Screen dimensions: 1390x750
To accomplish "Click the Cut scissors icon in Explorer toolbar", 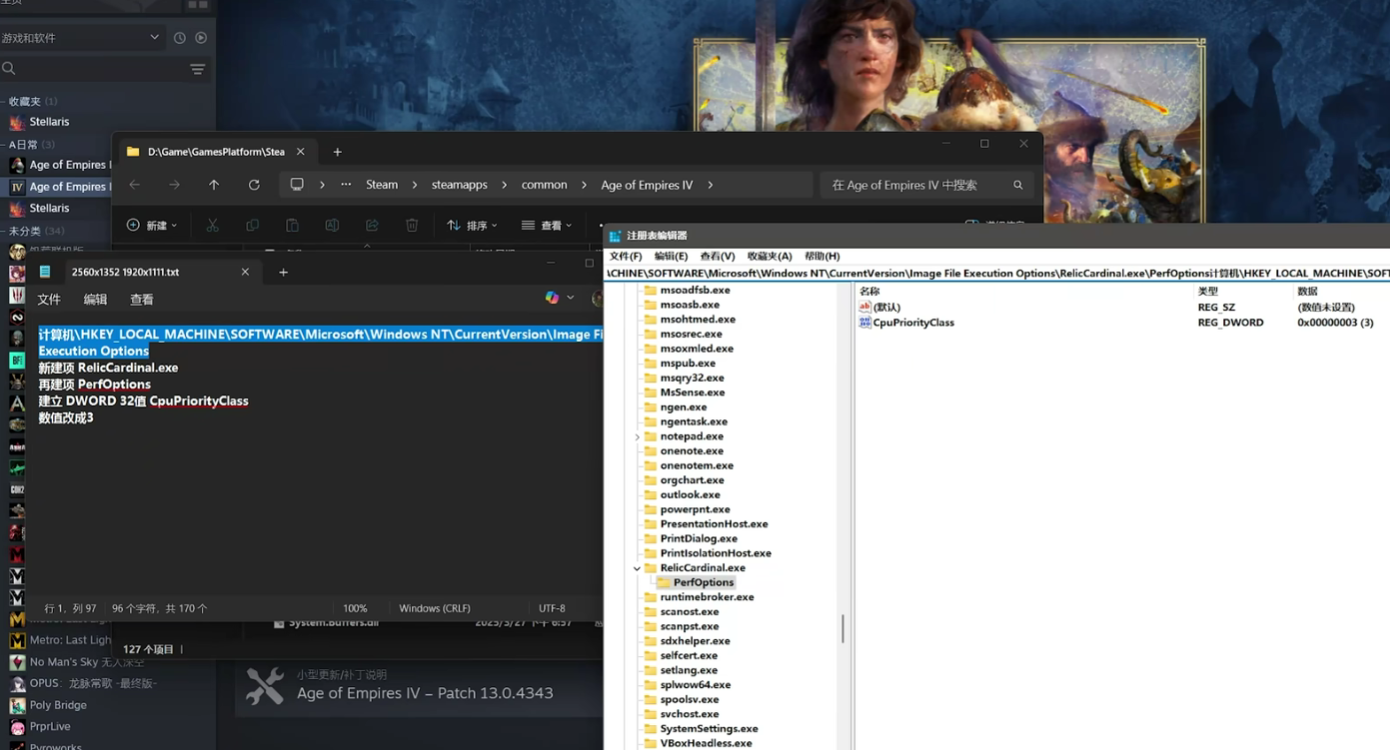I will (212, 226).
